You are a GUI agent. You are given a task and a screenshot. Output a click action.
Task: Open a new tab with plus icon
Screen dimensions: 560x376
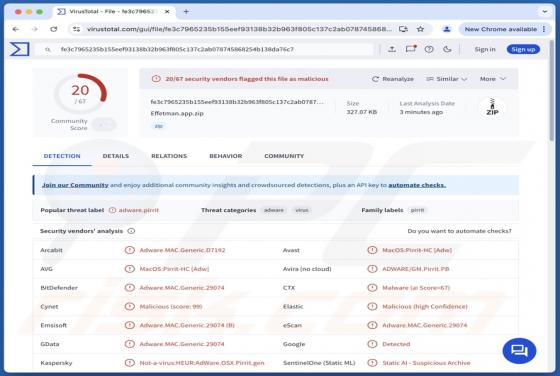(x=186, y=11)
